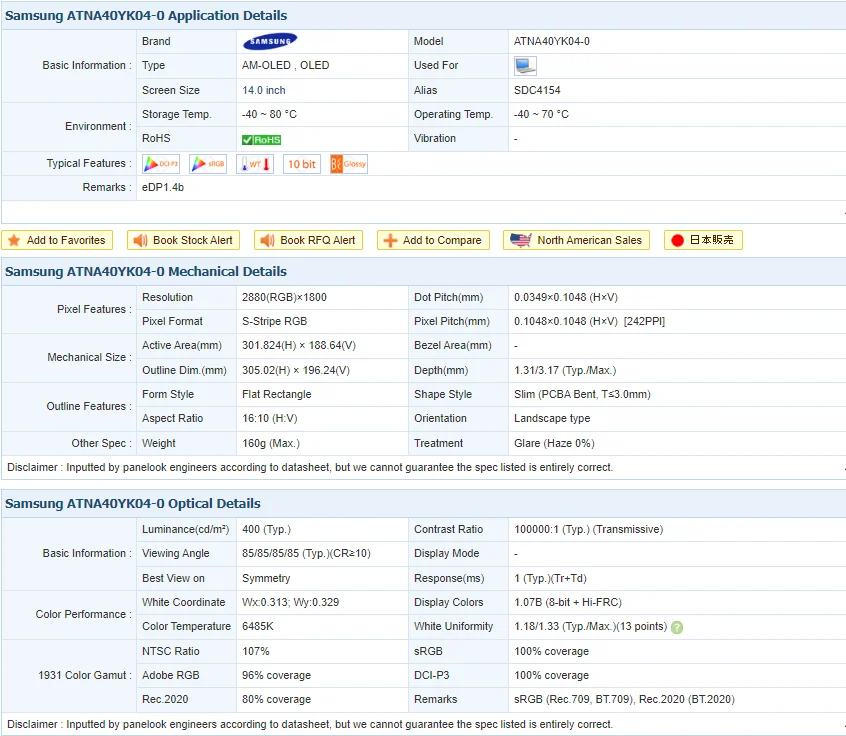Click the Glossy feature icon
Viewport: 846px width, 736px height.
[349, 163]
